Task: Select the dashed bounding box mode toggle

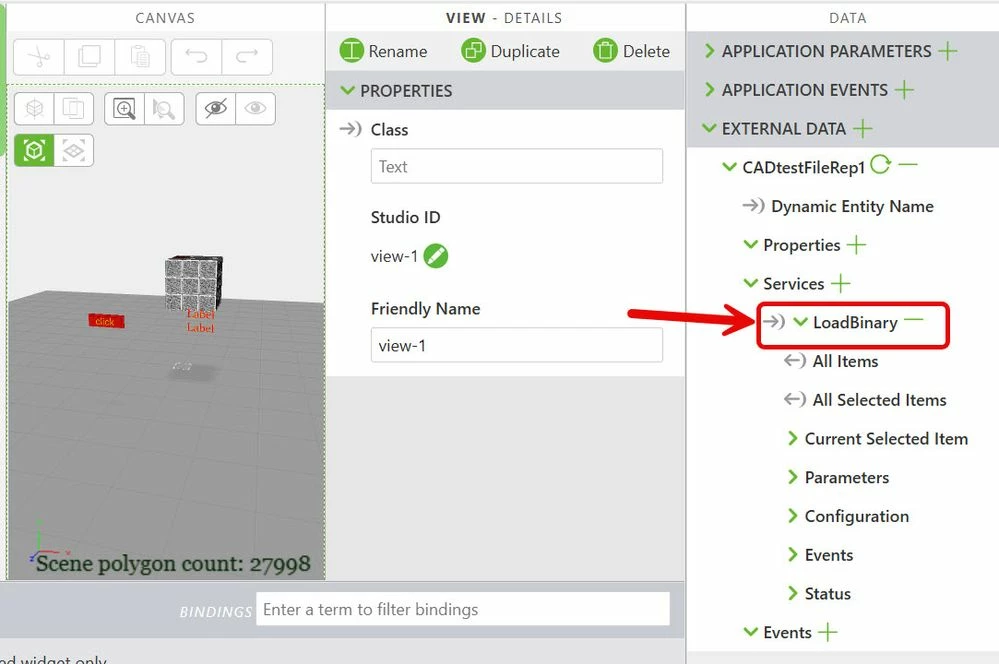Action: point(74,150)
